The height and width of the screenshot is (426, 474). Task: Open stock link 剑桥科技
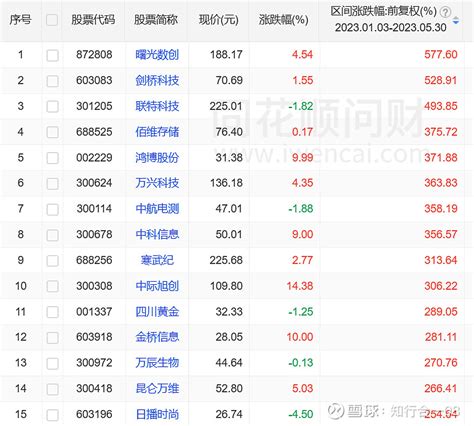click(157, 80)
